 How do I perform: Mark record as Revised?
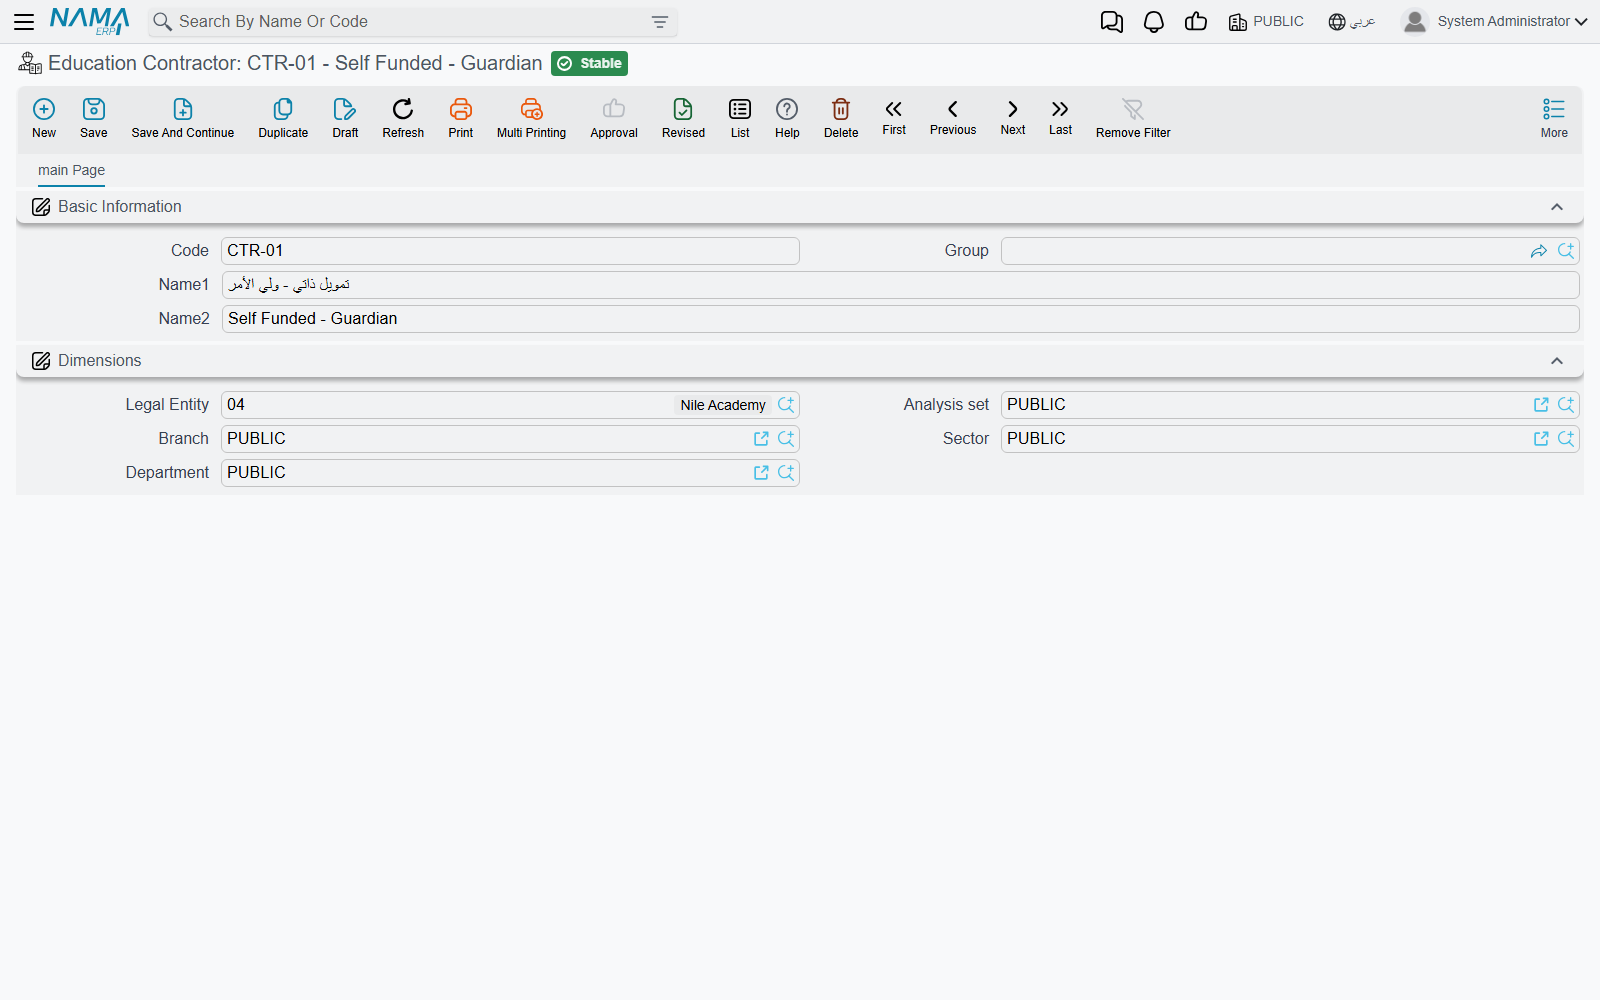(x=683, y=118)
